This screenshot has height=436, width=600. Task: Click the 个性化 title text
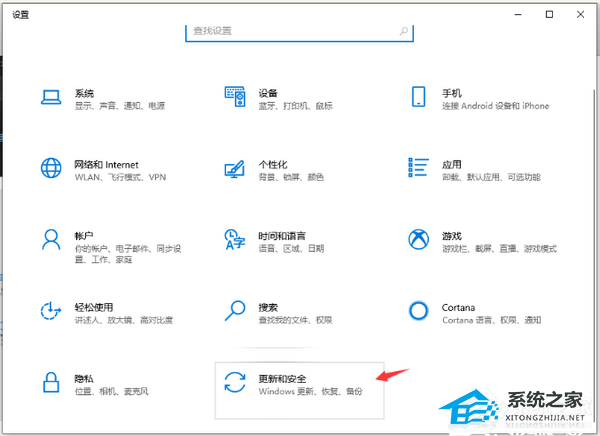[x=273, y=165]
